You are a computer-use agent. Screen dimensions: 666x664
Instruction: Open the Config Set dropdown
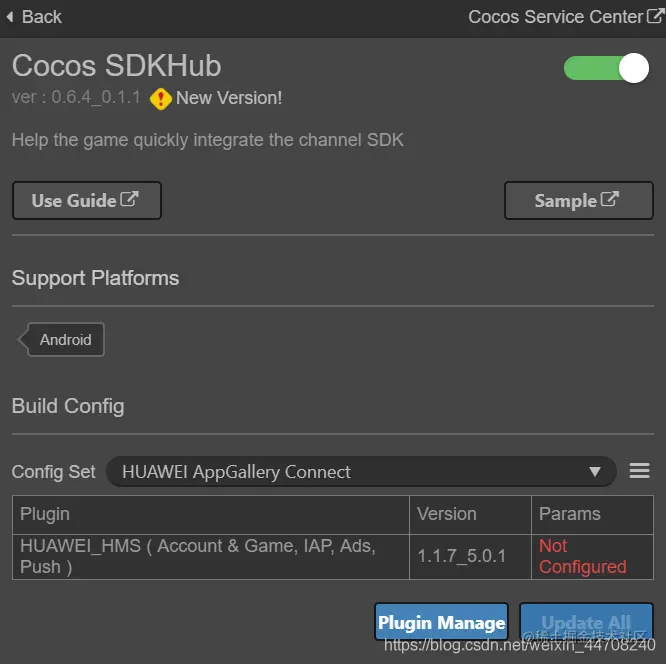pyautogui.click(x=361, y=472)
